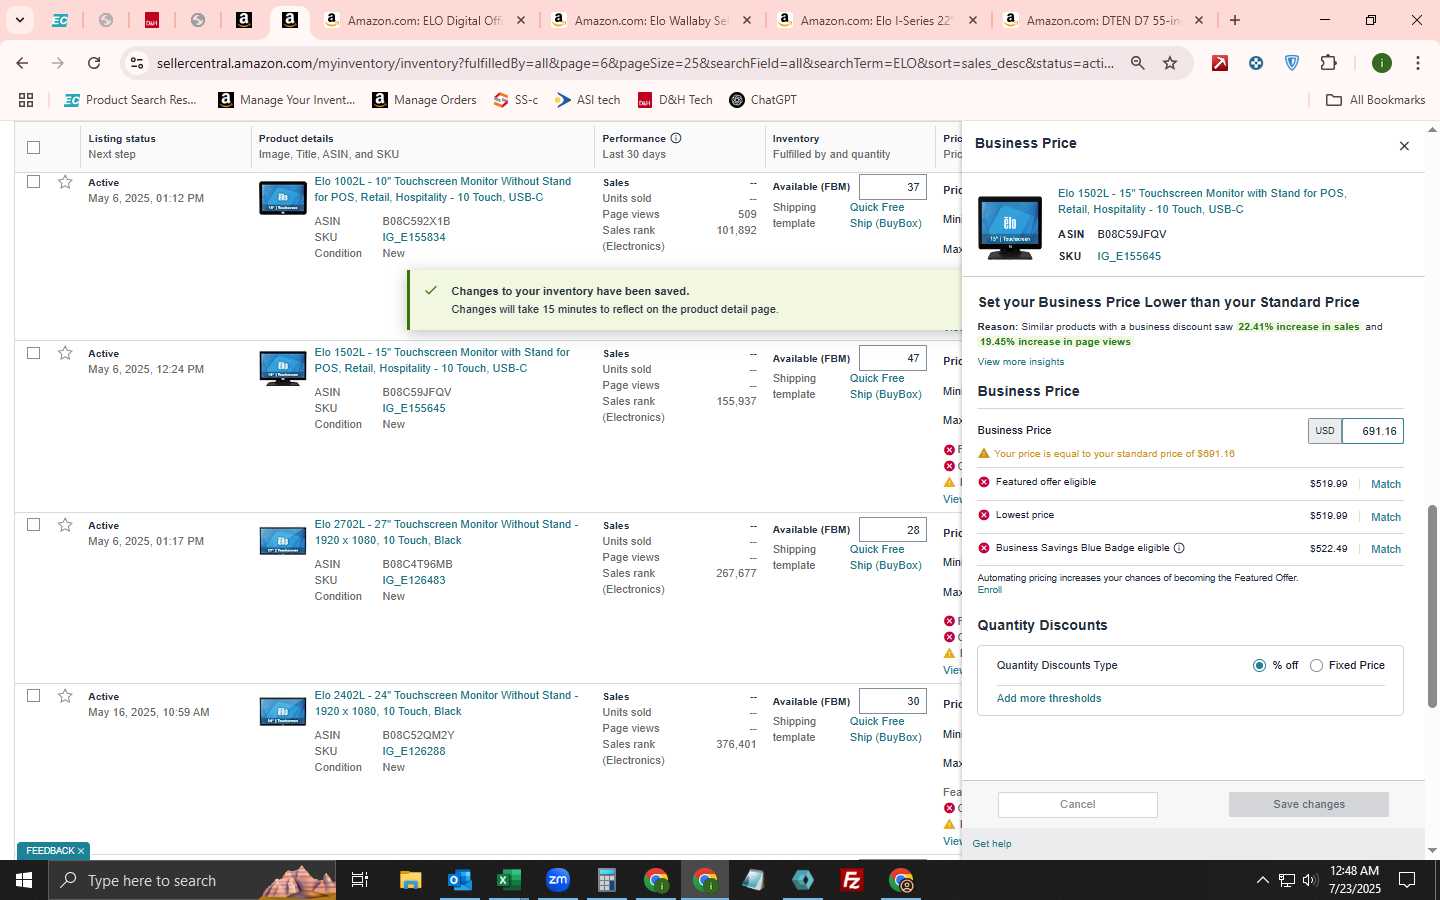The height and width of the screenshot is (900, 1440).
Task: Click Add more thresholds
Action: [1049, 699]
